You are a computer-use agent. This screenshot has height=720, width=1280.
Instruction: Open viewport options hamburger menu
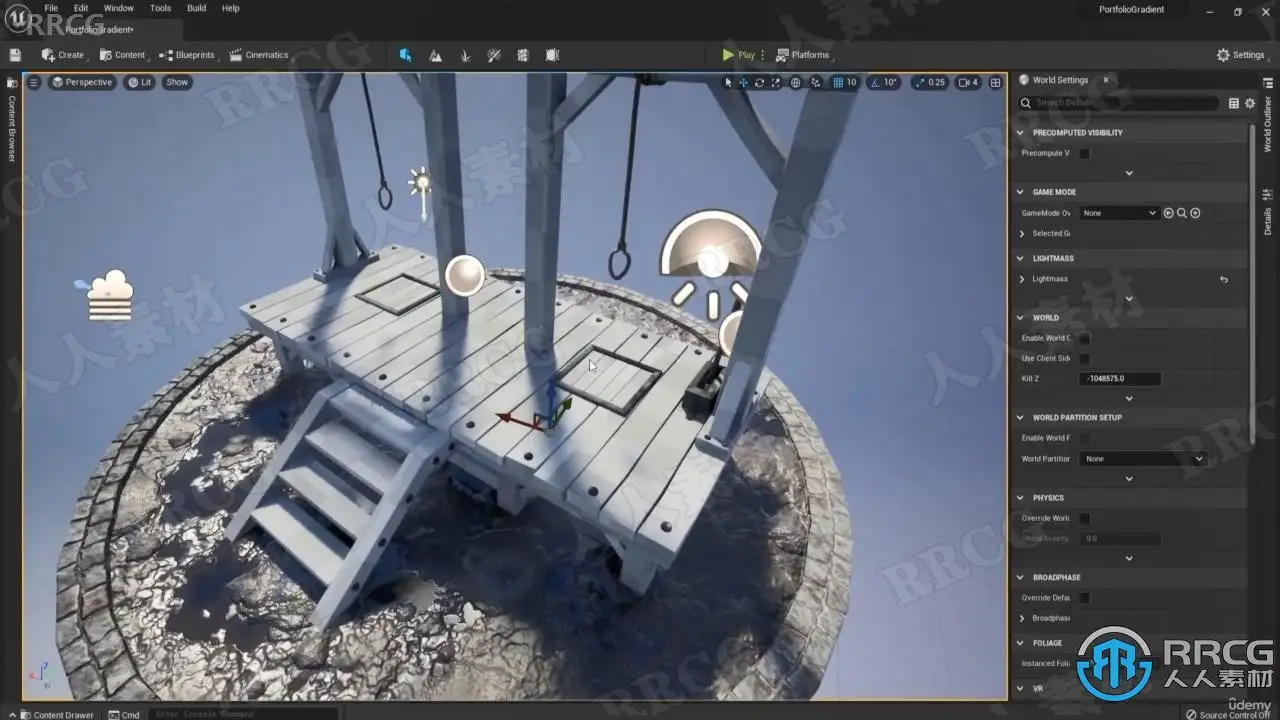(x=34, y=82)
